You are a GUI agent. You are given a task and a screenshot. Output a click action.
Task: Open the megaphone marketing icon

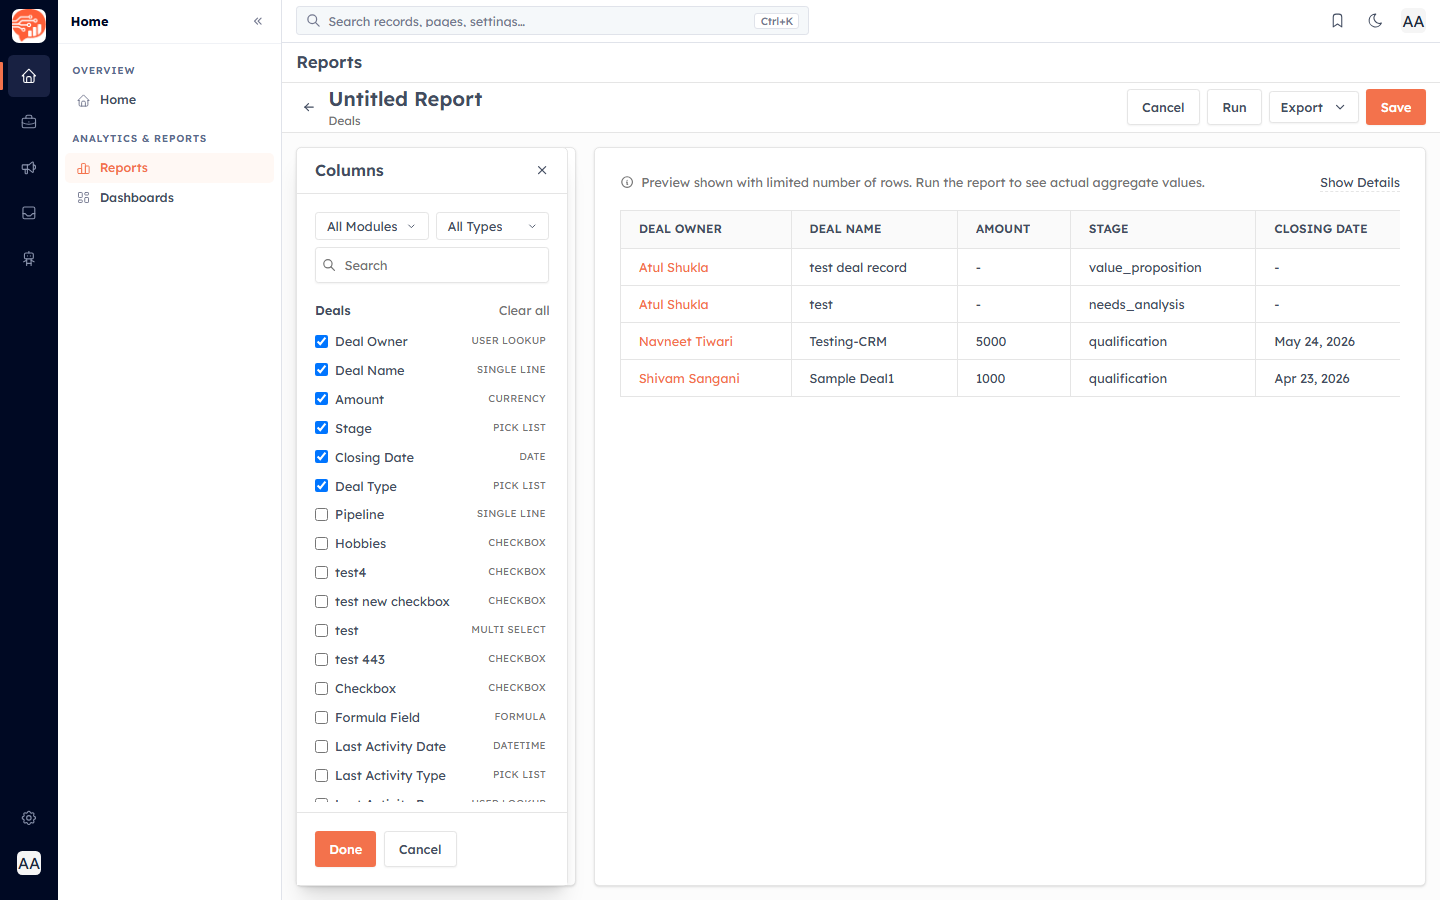(x=29, y=168)
